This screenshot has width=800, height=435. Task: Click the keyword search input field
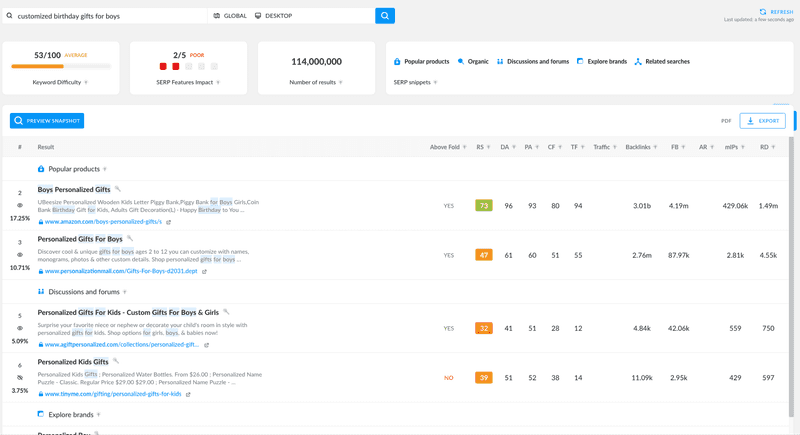(x=106, y=16)
